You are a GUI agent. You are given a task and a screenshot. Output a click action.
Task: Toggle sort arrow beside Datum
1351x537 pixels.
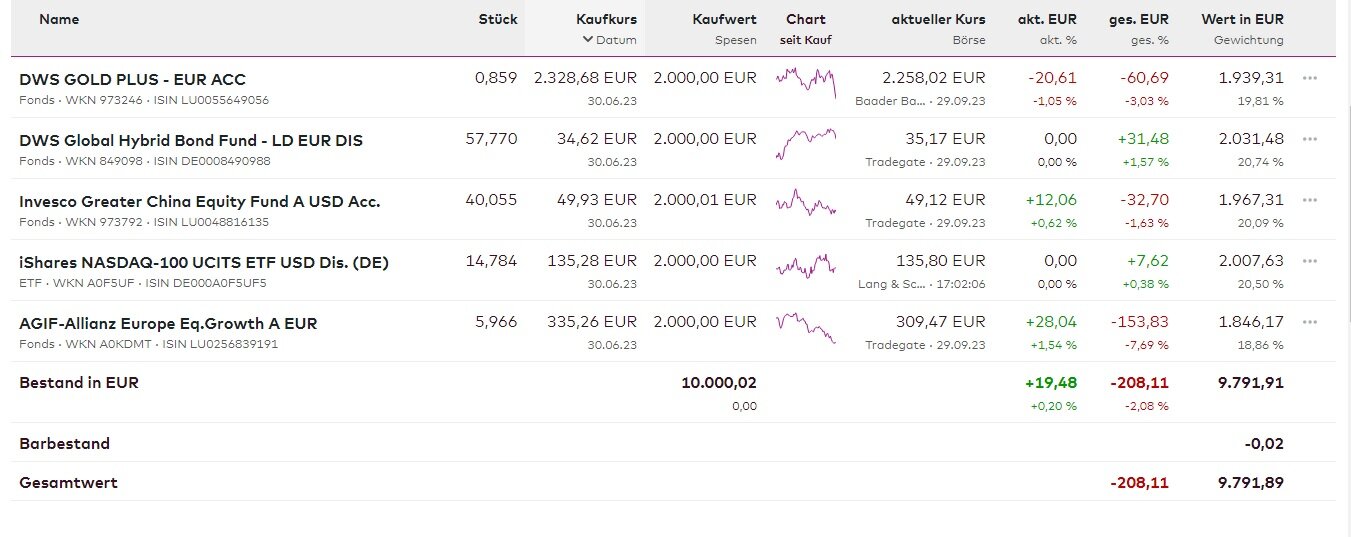click(588, 41)
